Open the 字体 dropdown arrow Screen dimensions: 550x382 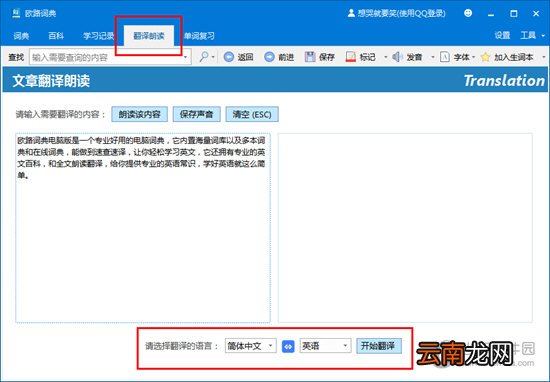[x=473, y=57]
